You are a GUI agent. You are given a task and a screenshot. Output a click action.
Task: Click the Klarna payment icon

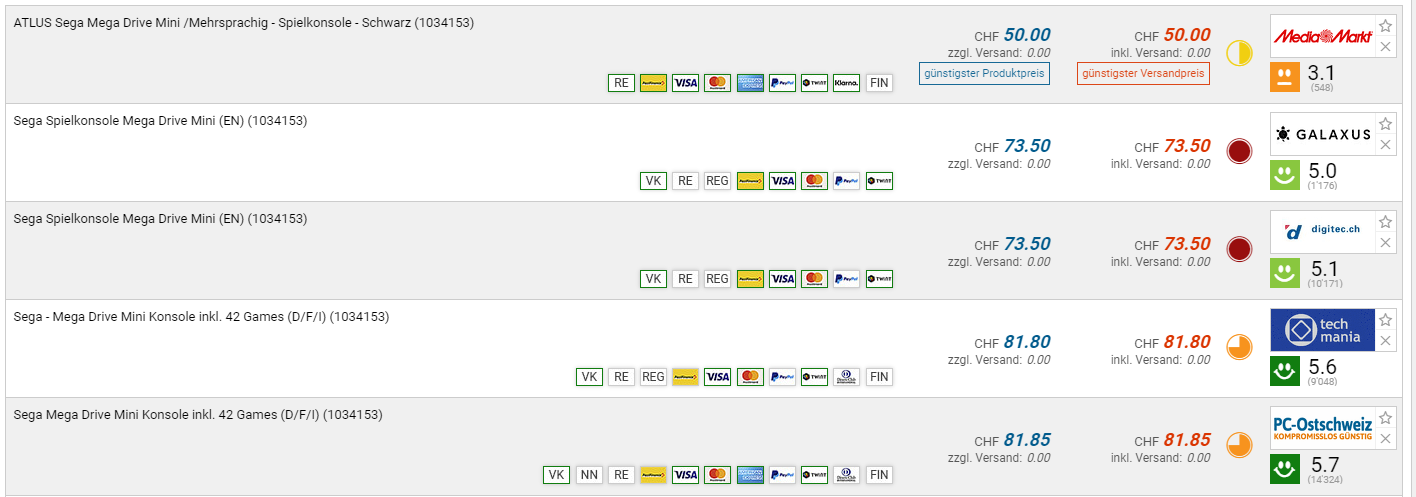[846, 83]
